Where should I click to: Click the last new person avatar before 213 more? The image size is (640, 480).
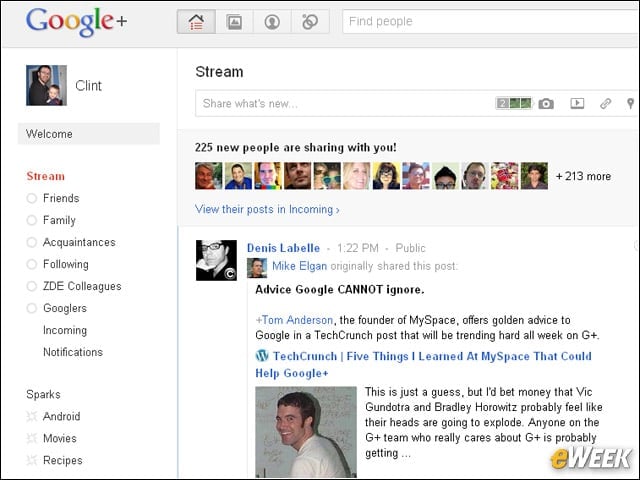534,176
